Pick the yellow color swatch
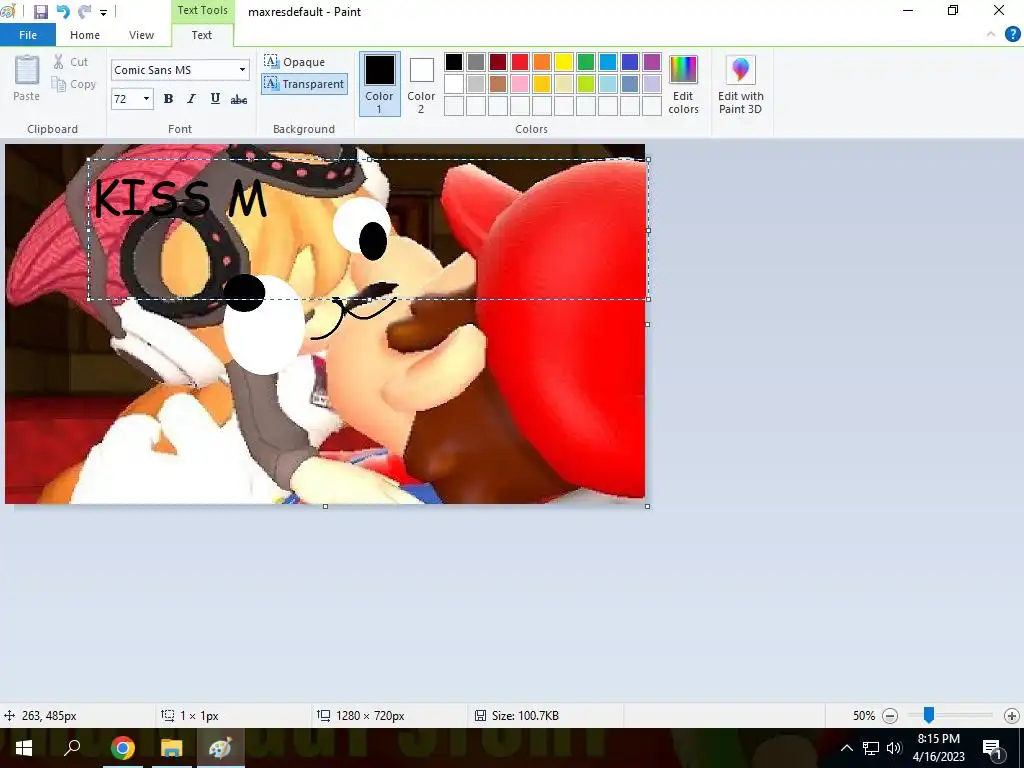 [564, 62]
